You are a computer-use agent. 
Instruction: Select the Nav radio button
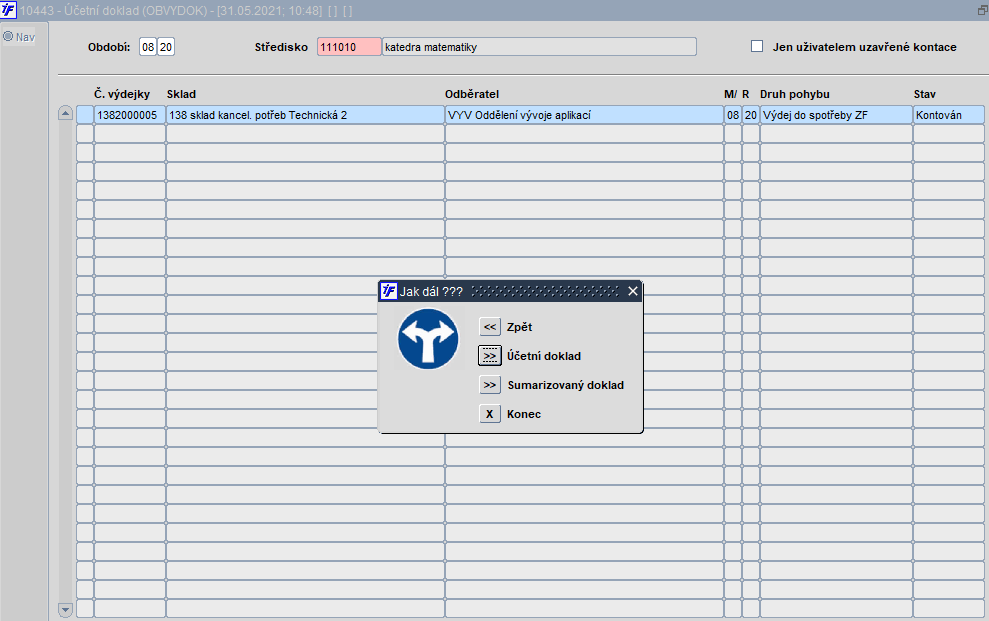pos(8,37)
